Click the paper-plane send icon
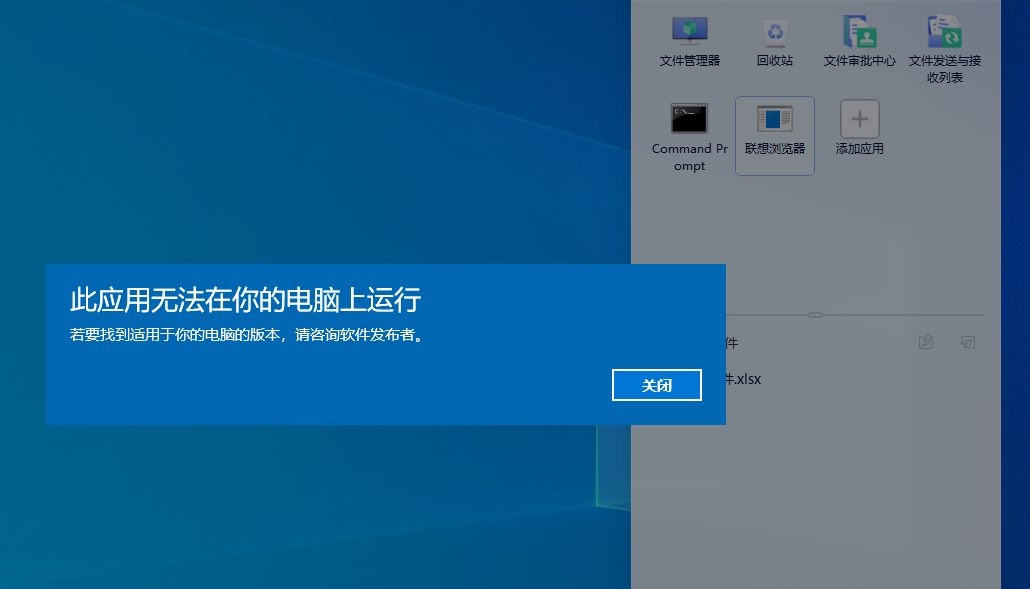The image size is (1030, 589). pyautogui.click(x=966, y=342)
